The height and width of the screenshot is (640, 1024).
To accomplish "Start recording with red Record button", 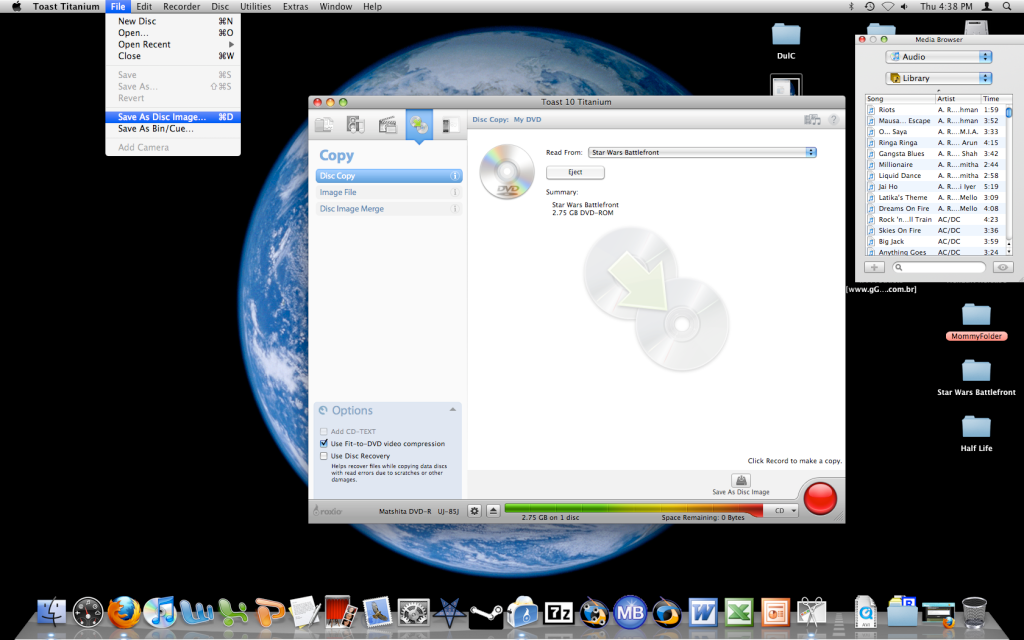I will pos(820,498).
